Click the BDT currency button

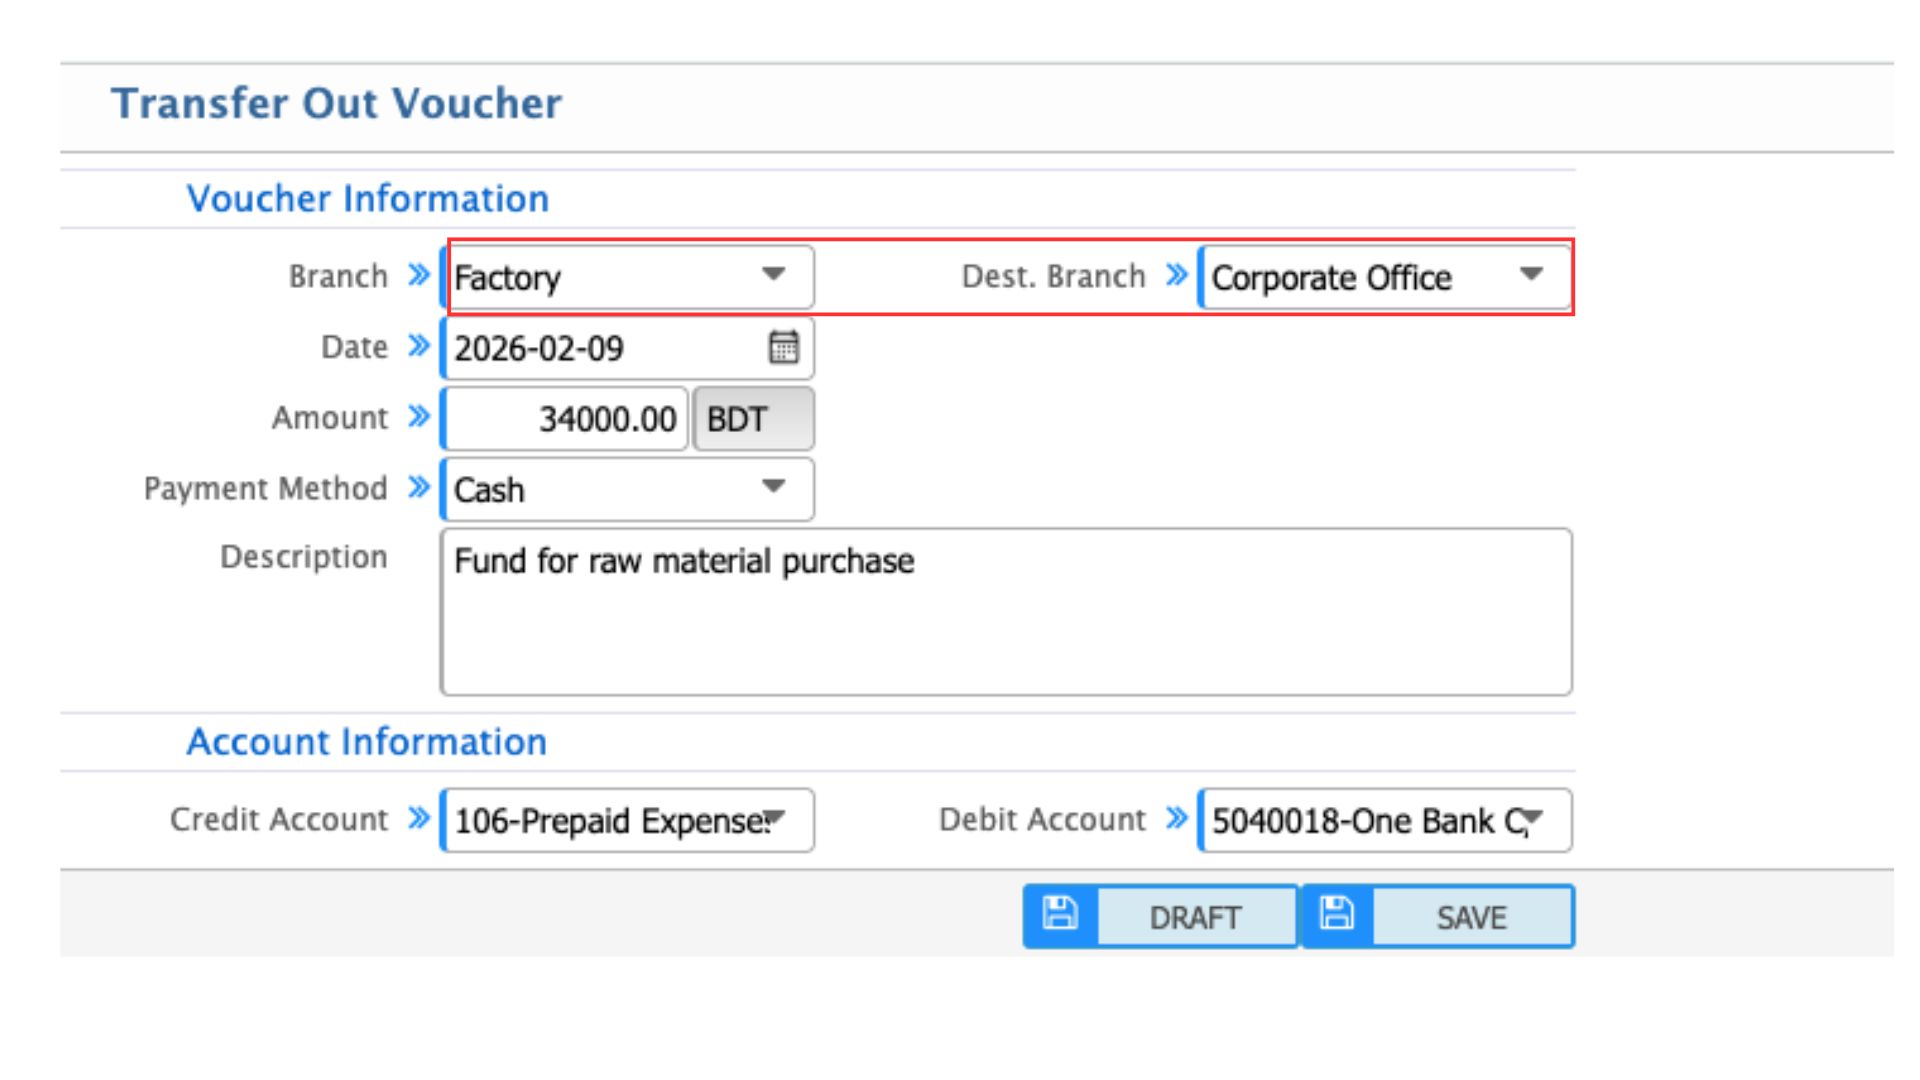[x=753, y=419]
